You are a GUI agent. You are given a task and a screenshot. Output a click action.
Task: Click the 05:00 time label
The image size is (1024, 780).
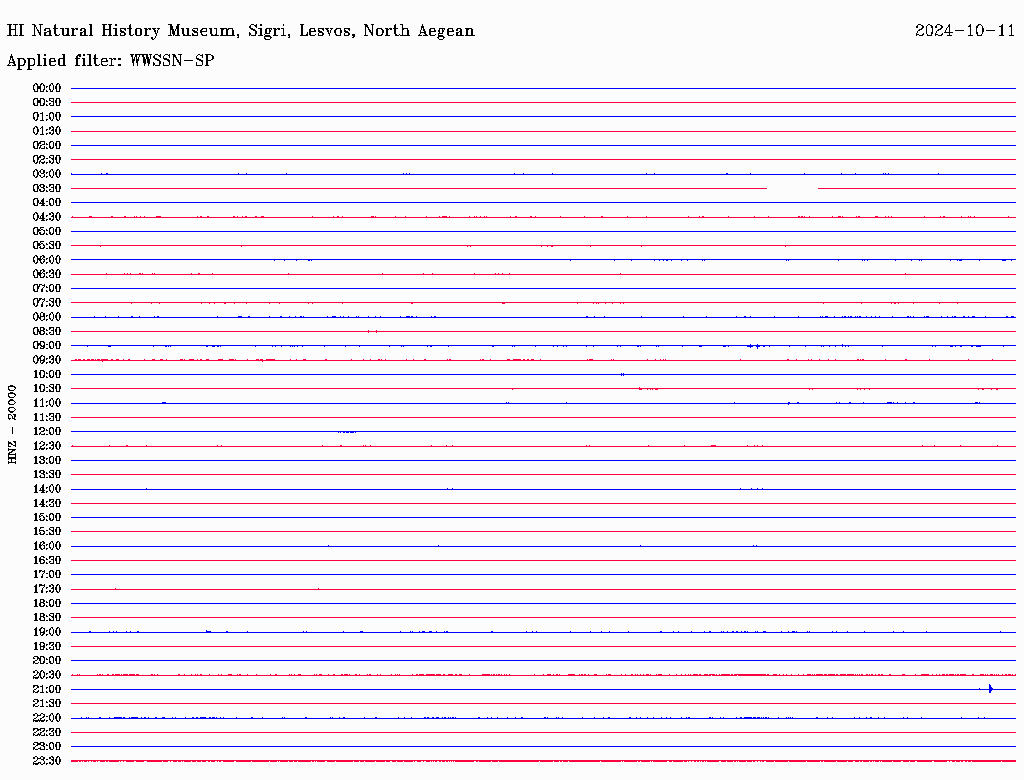(47, 231)
